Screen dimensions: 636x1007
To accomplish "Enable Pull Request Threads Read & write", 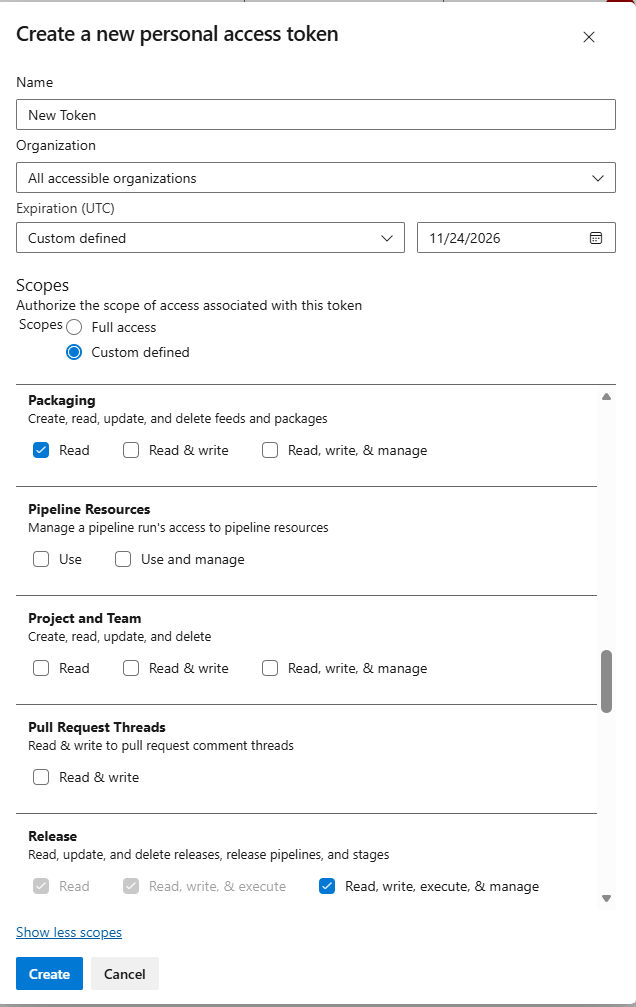I will click(41, 777).
